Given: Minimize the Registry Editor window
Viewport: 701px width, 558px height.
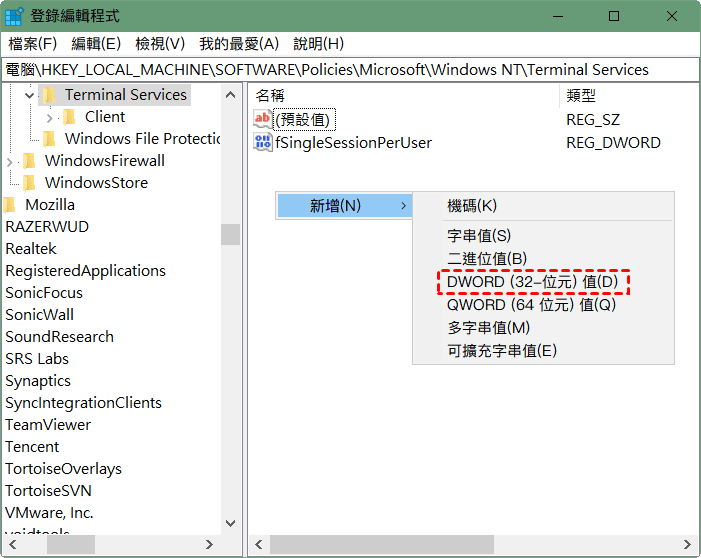Looking at the screenshot, I should point(557,16).
